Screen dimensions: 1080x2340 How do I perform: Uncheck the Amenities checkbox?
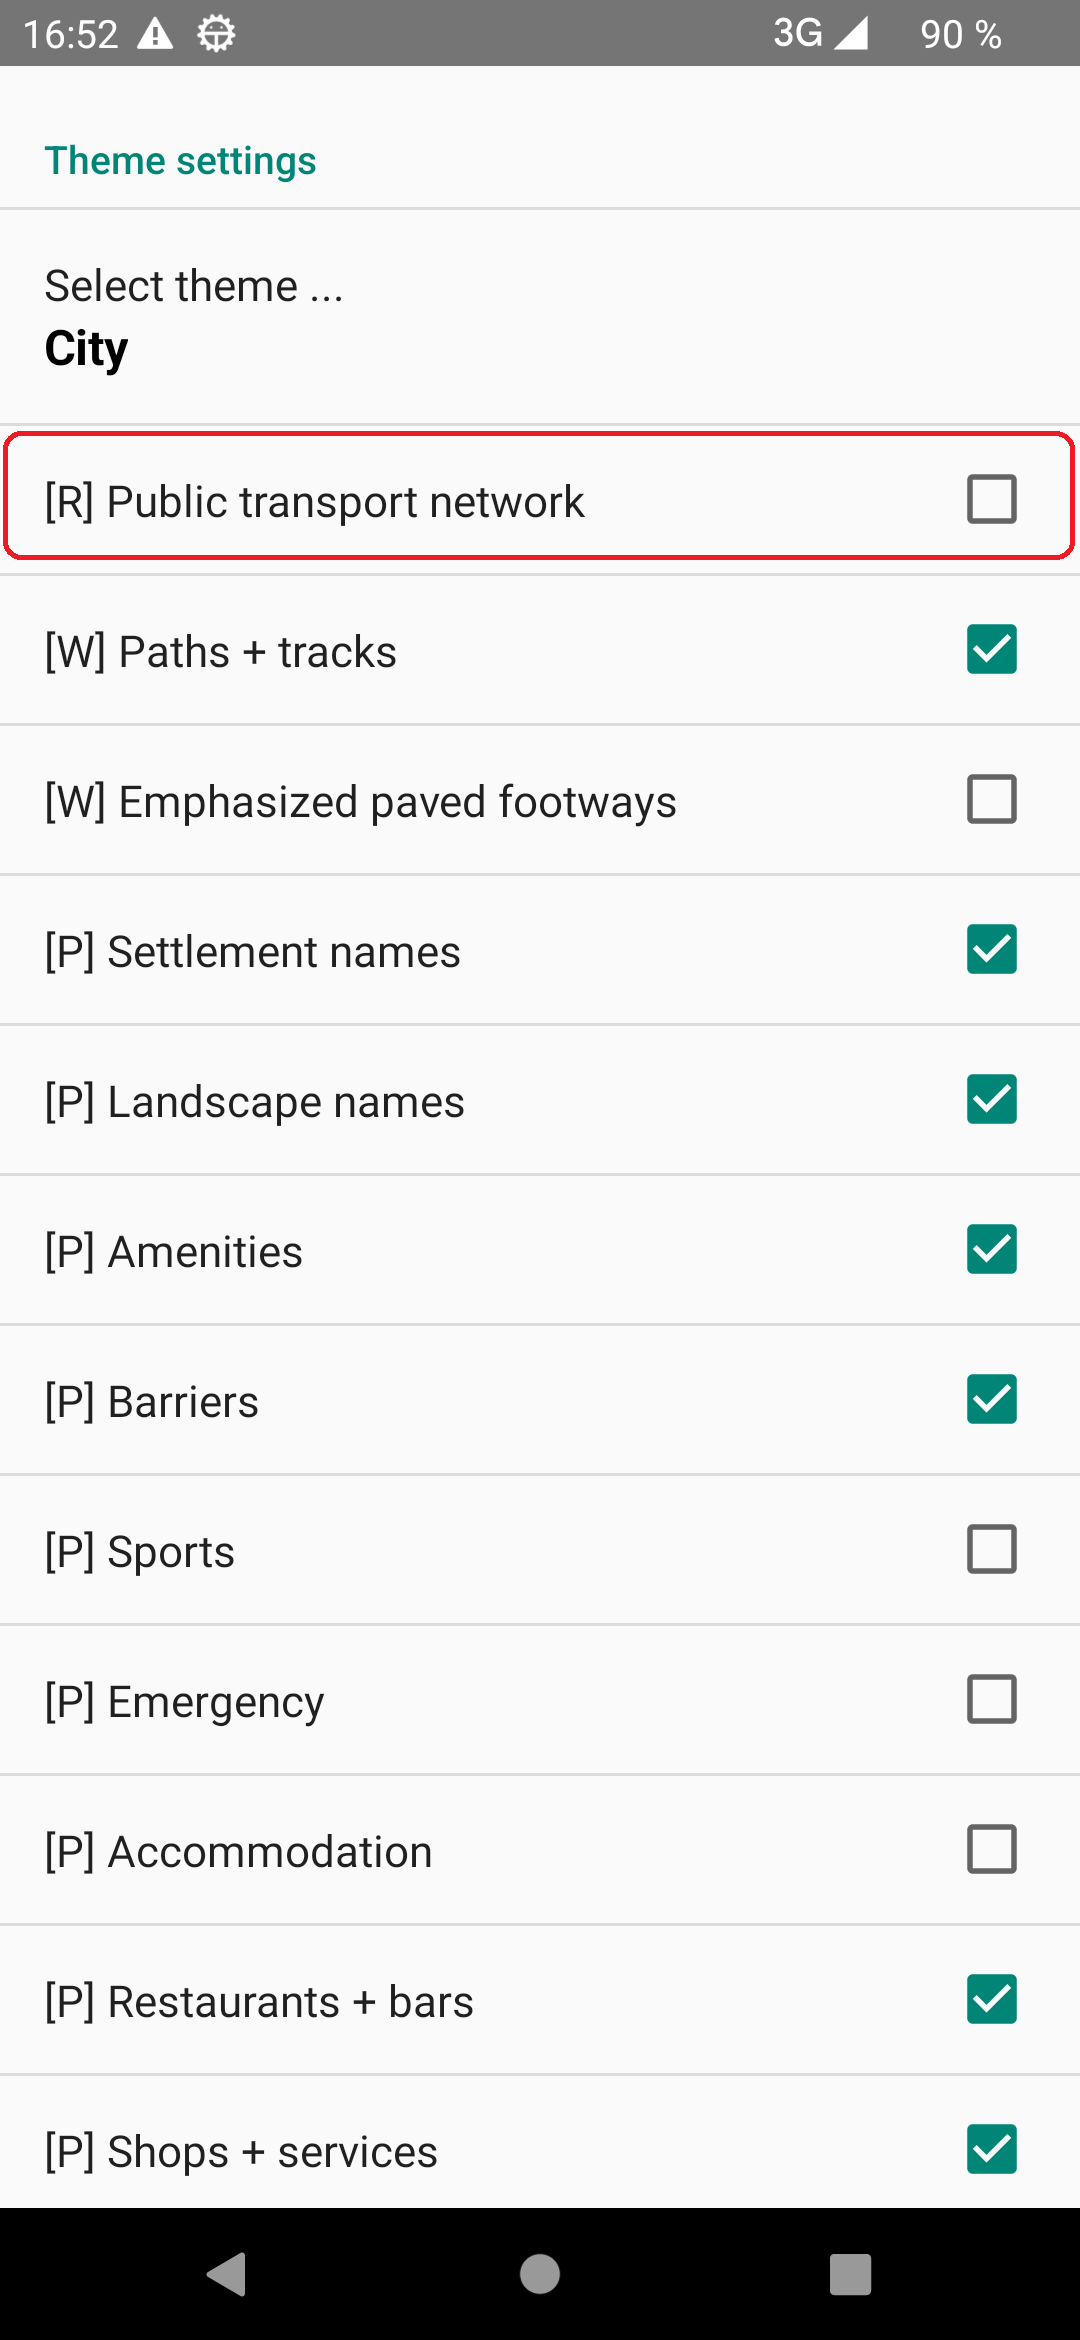point(991,1249)
